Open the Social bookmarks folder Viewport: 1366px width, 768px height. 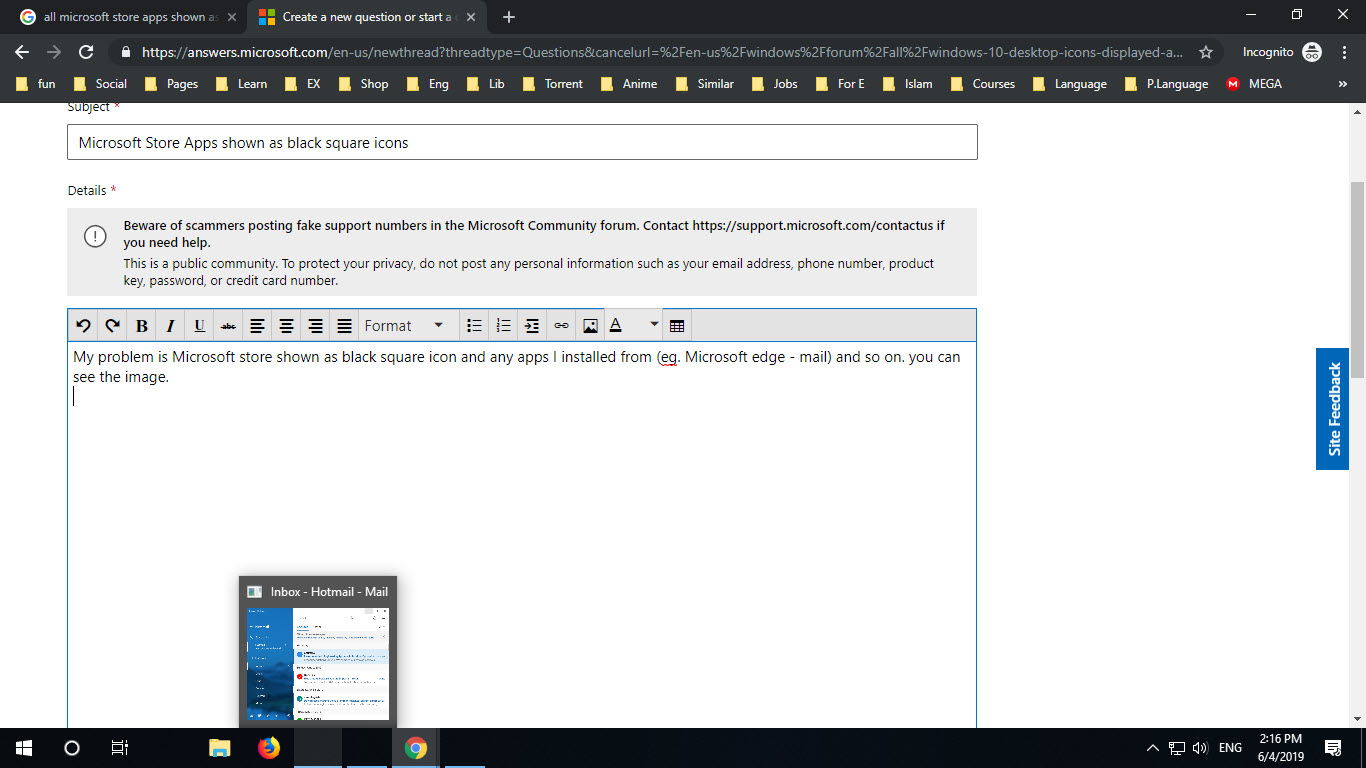point(100,84)
